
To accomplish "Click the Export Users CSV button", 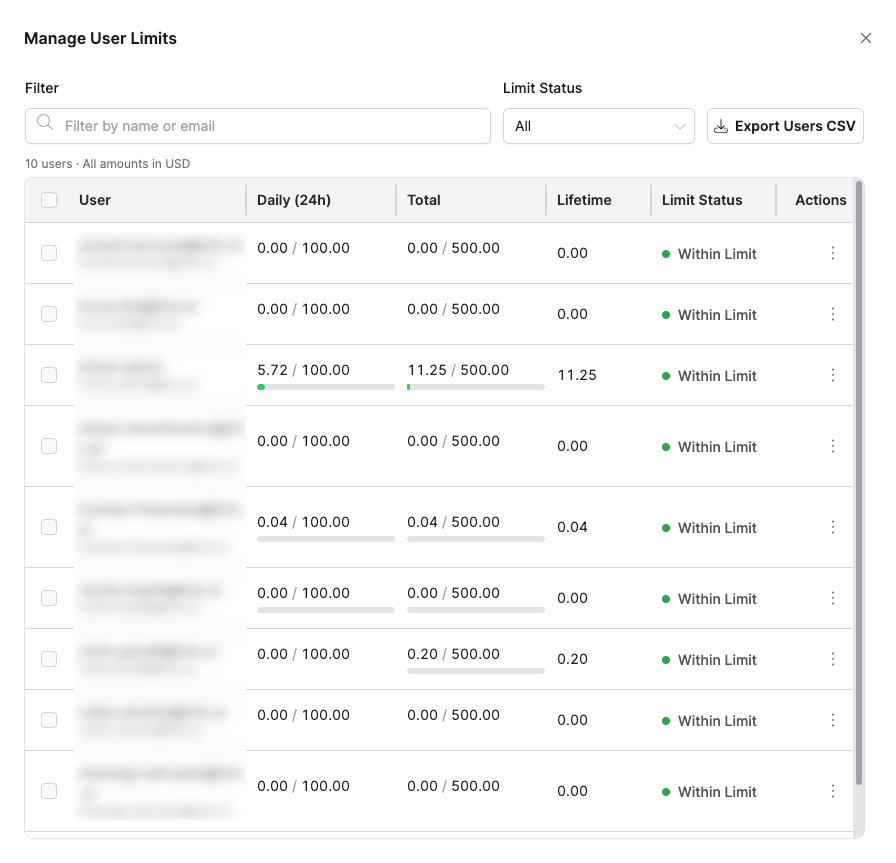I will click(785, 126).
